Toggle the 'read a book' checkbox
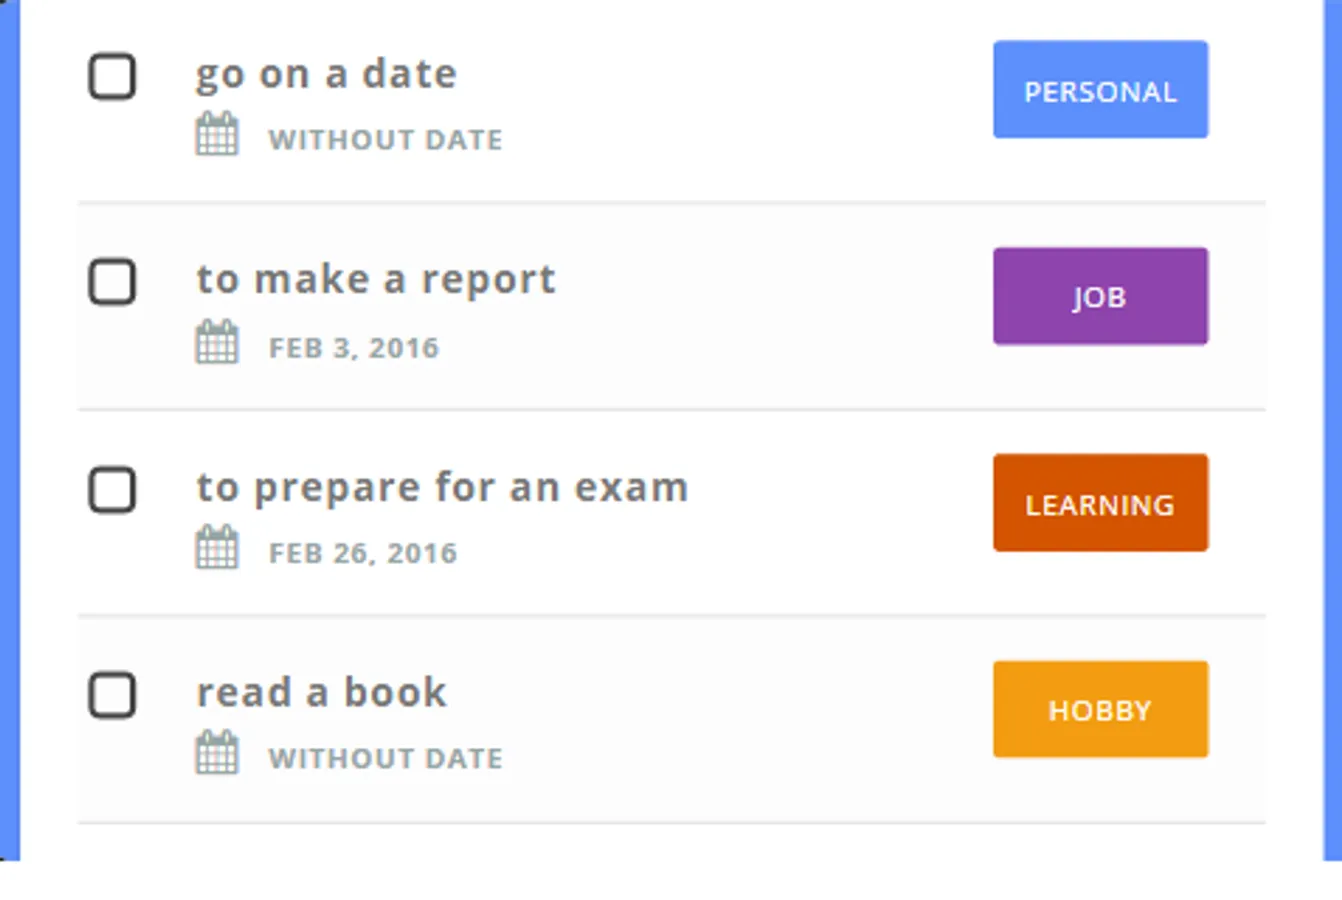 113,695
